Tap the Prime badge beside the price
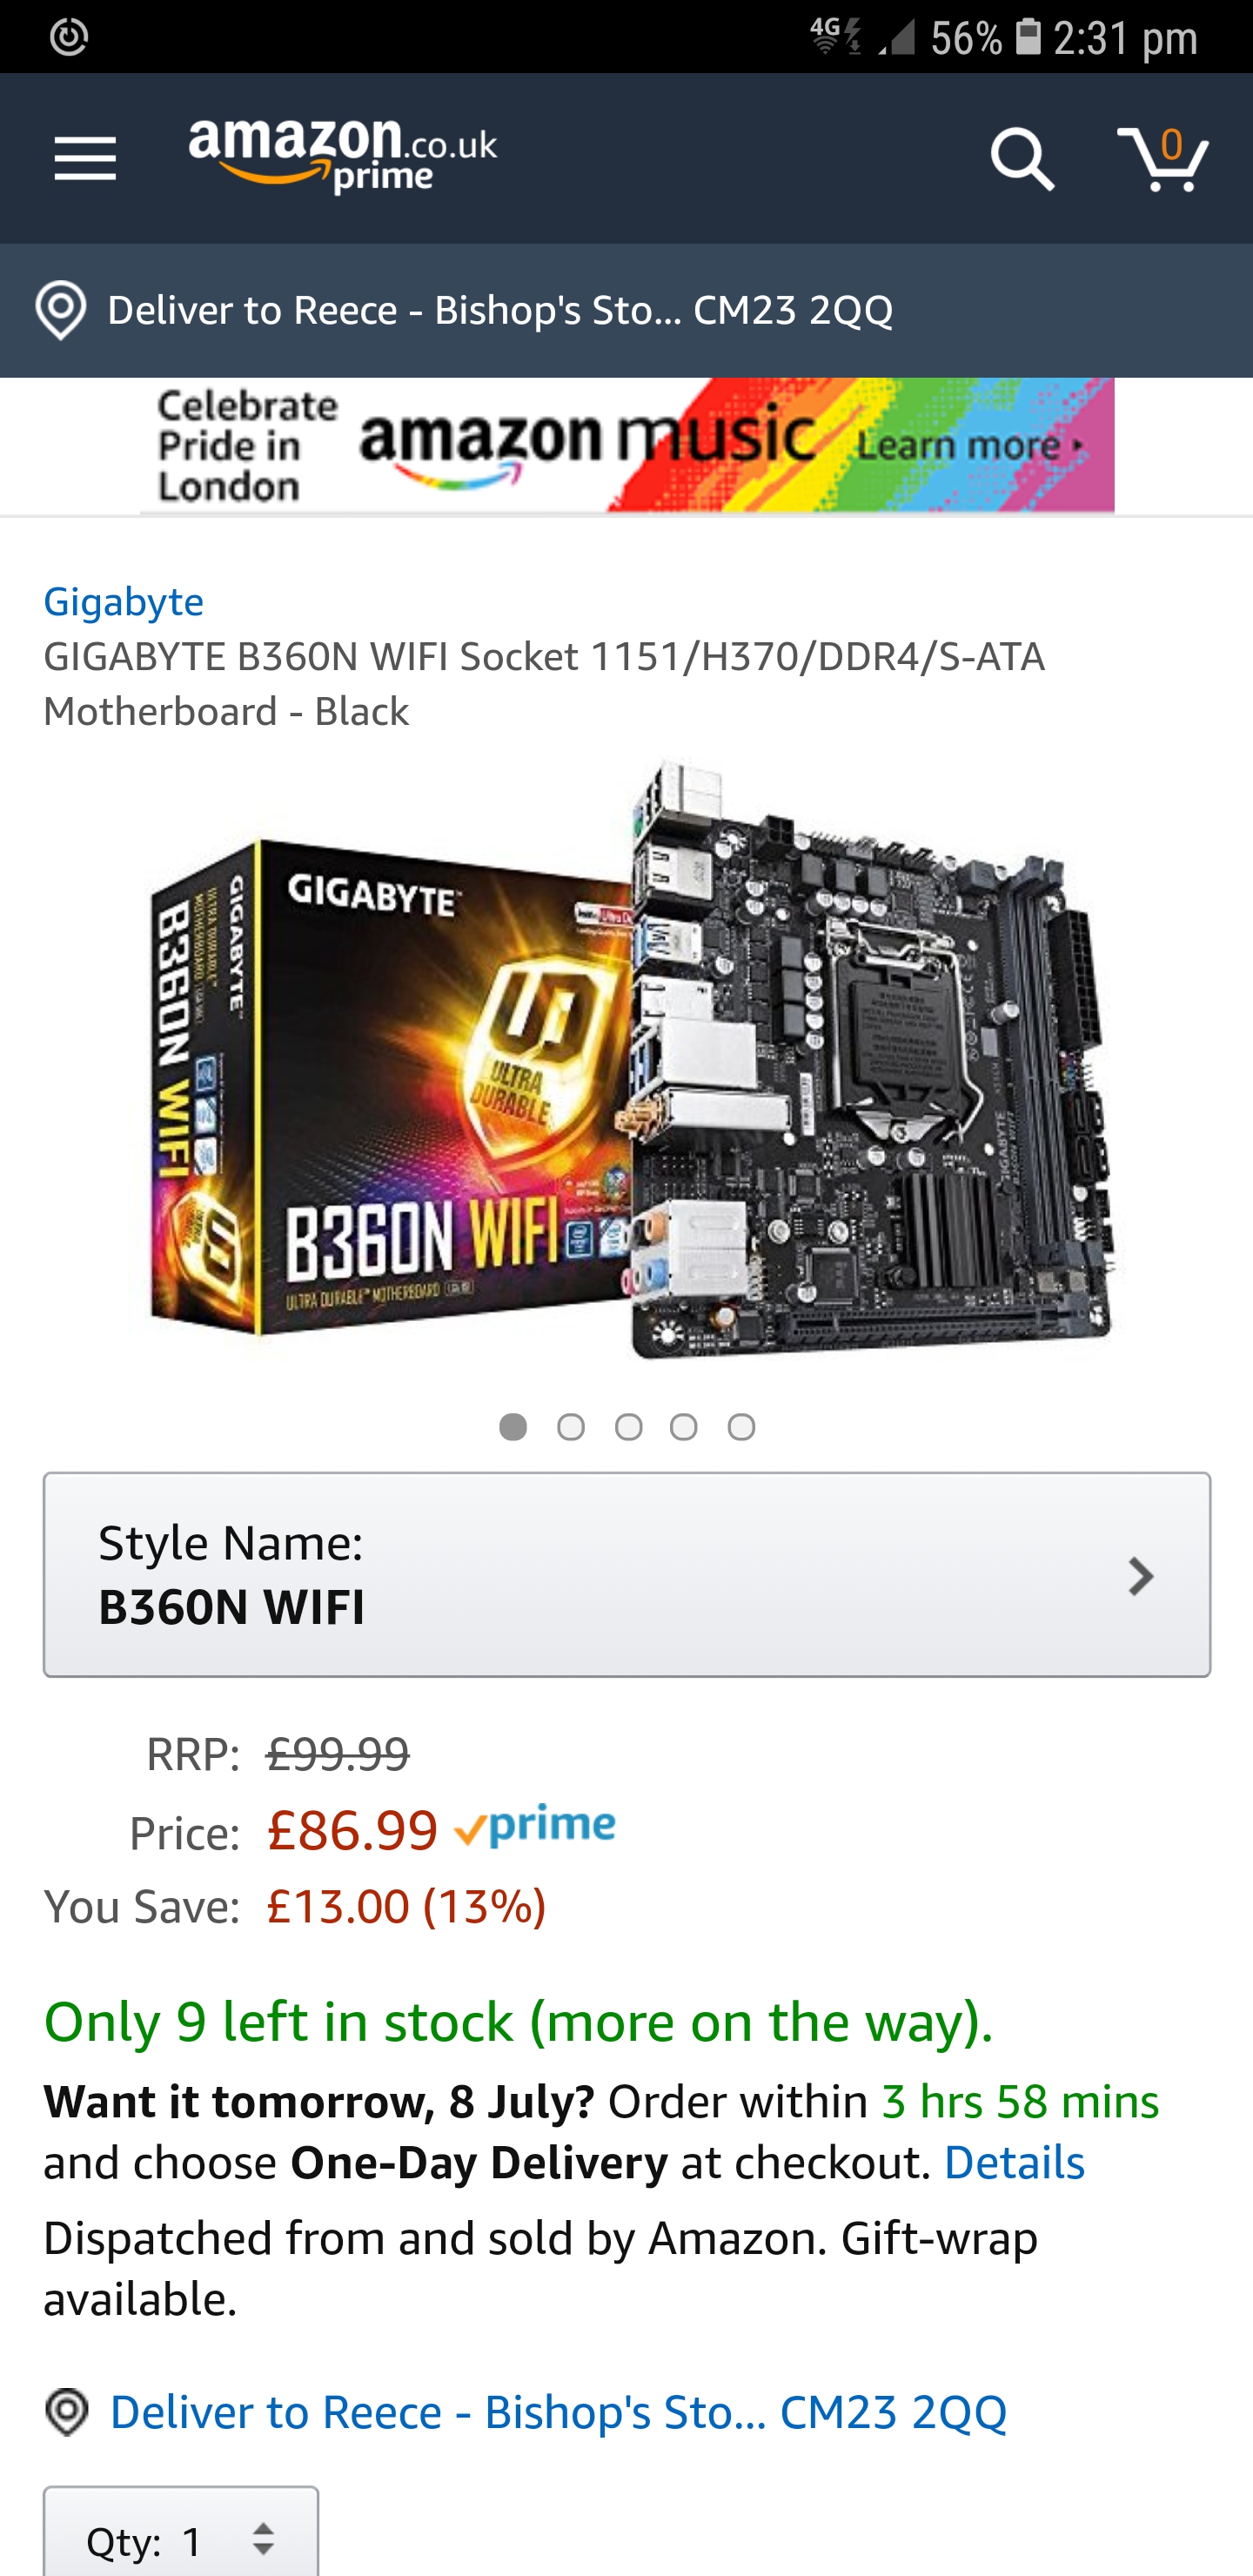 535,1827
